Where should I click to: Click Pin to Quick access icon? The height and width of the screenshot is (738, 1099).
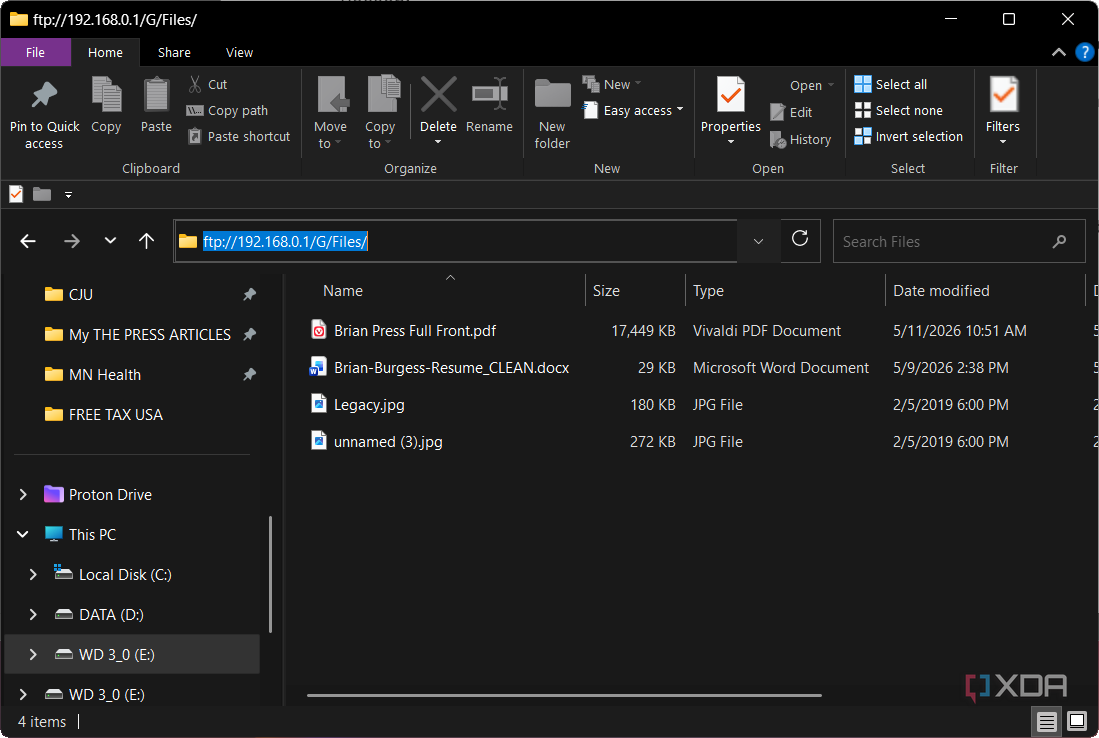[44, 96]
